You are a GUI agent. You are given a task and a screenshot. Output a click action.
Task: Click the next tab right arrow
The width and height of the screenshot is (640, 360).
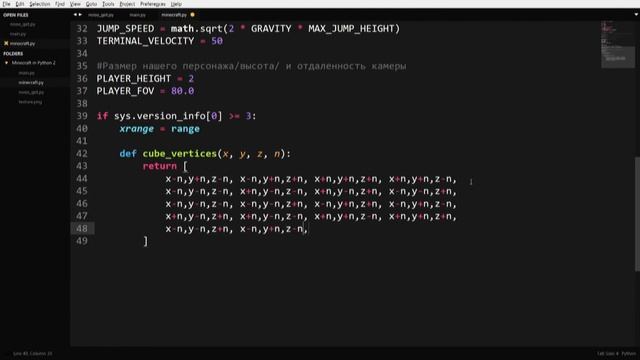coord(80,15)
